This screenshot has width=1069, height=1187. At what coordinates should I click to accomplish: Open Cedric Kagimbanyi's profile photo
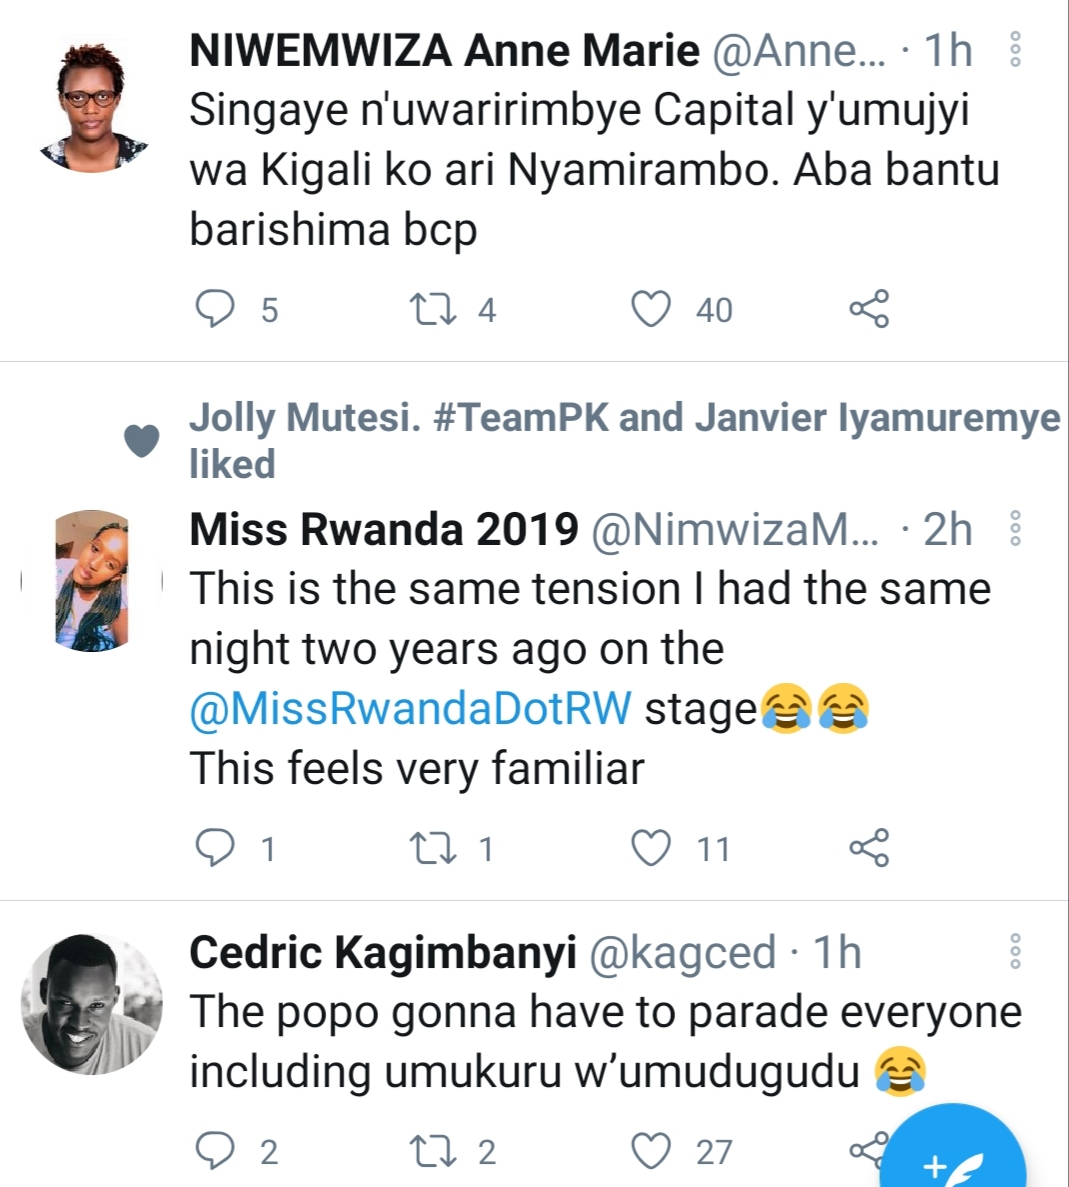[92, 1003]
